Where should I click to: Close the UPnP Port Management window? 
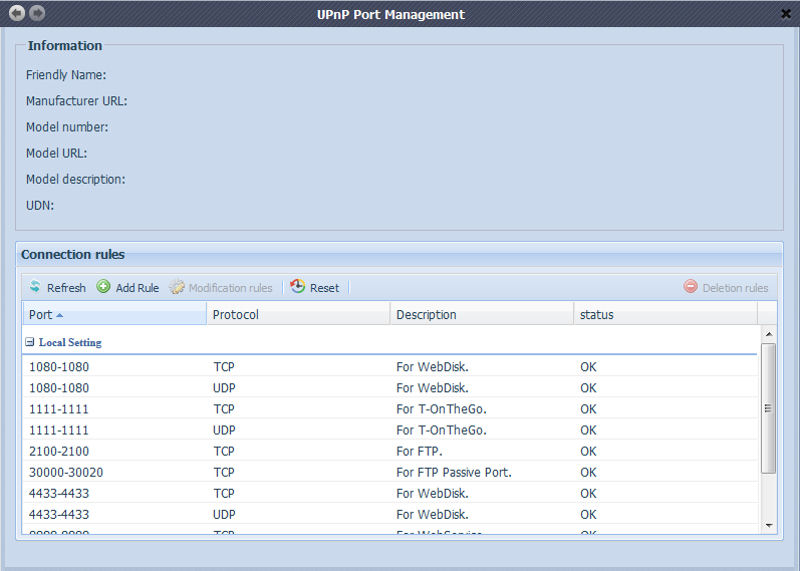pyautogui.click(x=785, y=14)
